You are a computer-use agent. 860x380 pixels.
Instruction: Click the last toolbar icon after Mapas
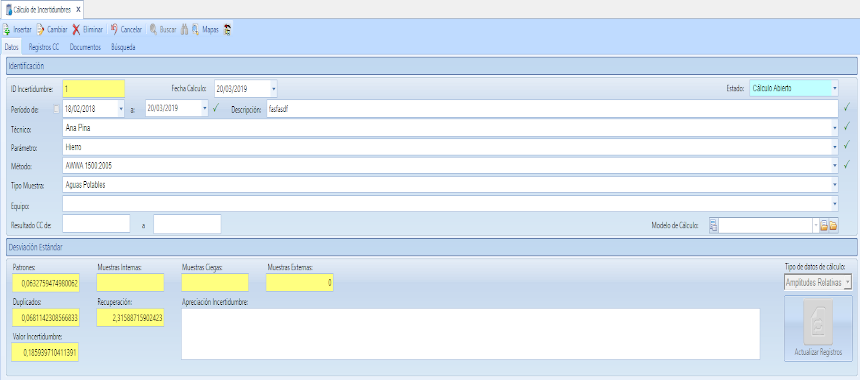point(227,30)
